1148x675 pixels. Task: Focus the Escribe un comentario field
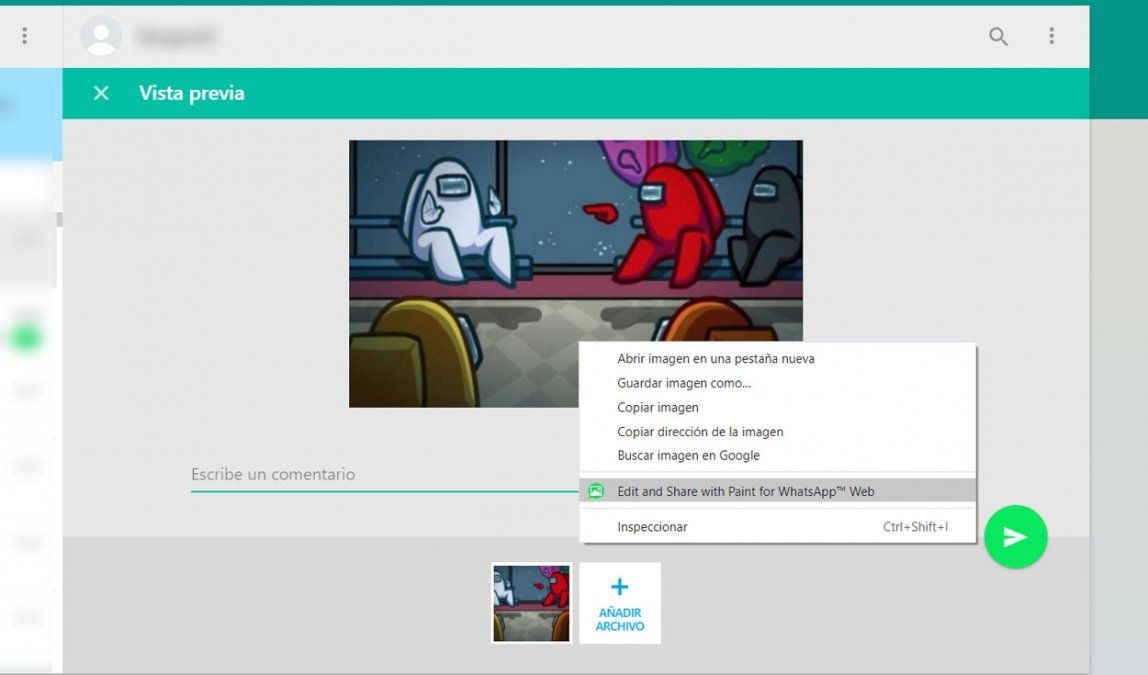pos(380,475)
